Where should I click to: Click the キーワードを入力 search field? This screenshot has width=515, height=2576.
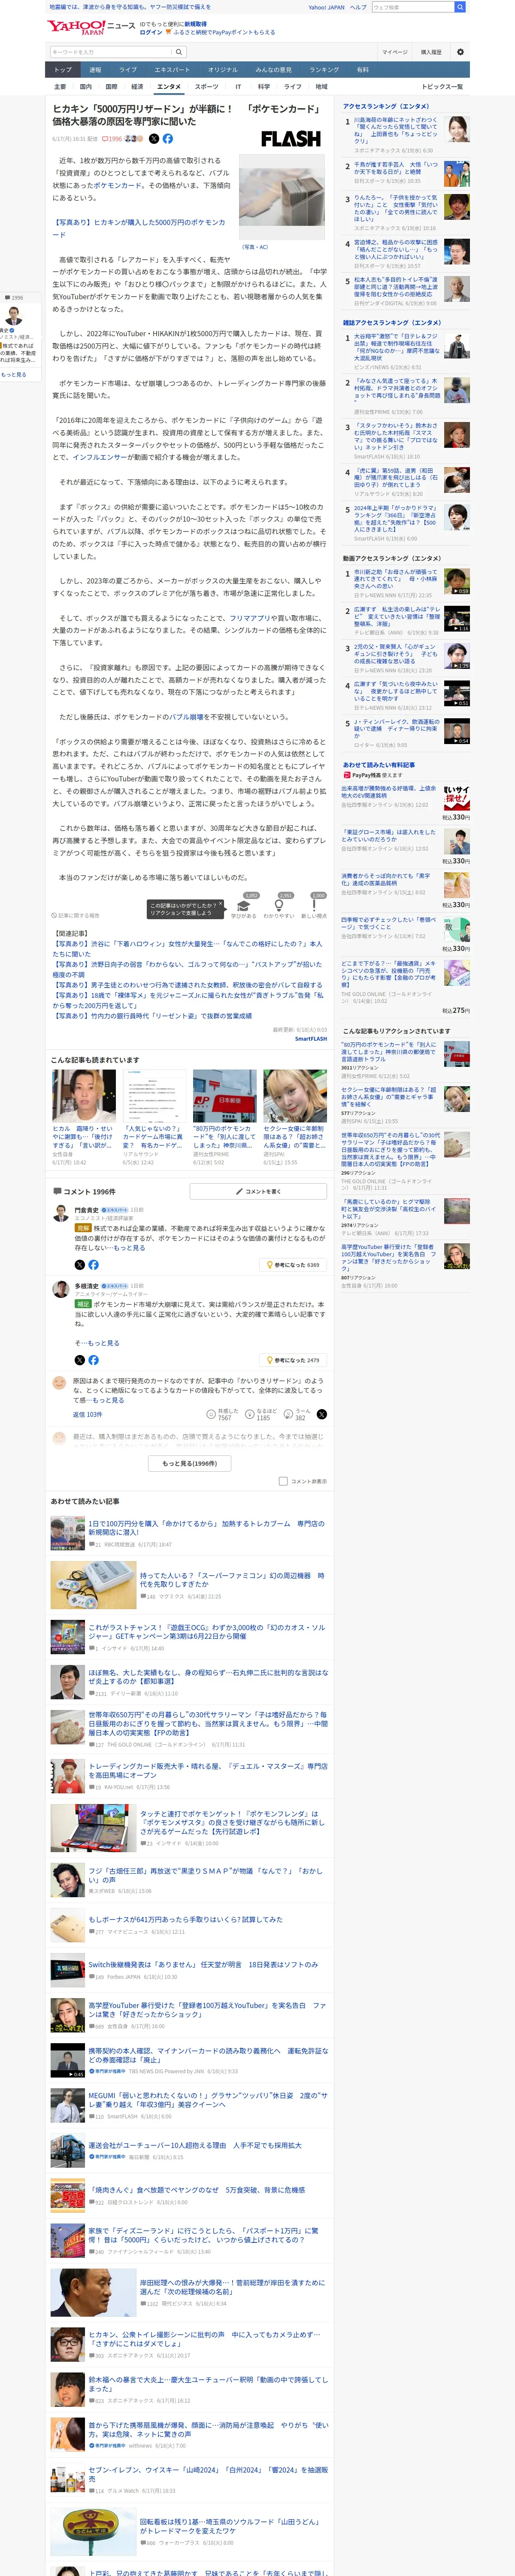coord(111,52)
